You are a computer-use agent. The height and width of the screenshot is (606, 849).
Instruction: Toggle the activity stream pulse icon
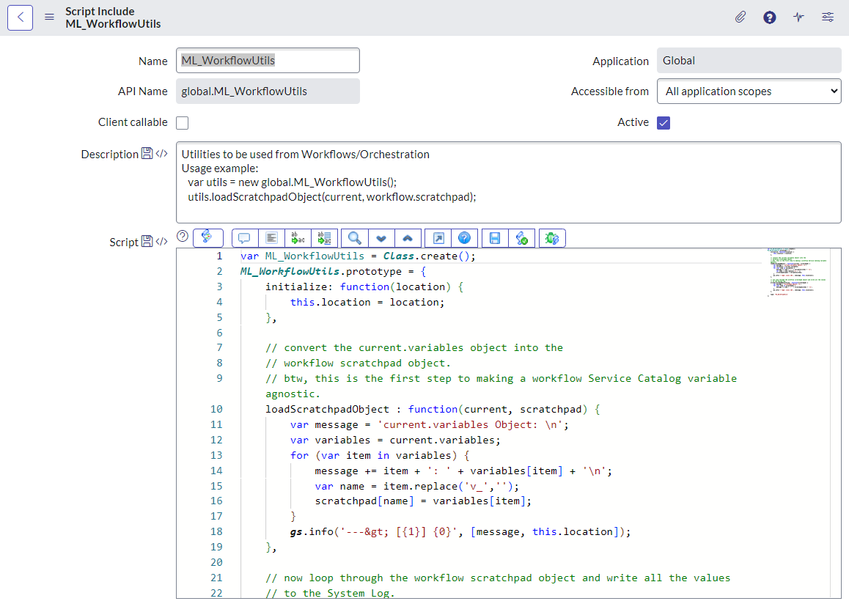point(799,17)
